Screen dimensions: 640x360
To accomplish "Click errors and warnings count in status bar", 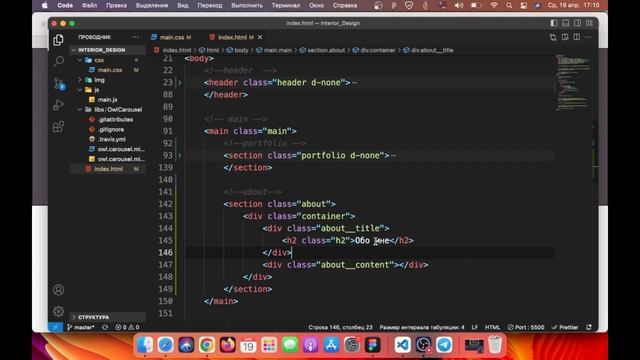I will pyautogui.click(x=127, y=327).
